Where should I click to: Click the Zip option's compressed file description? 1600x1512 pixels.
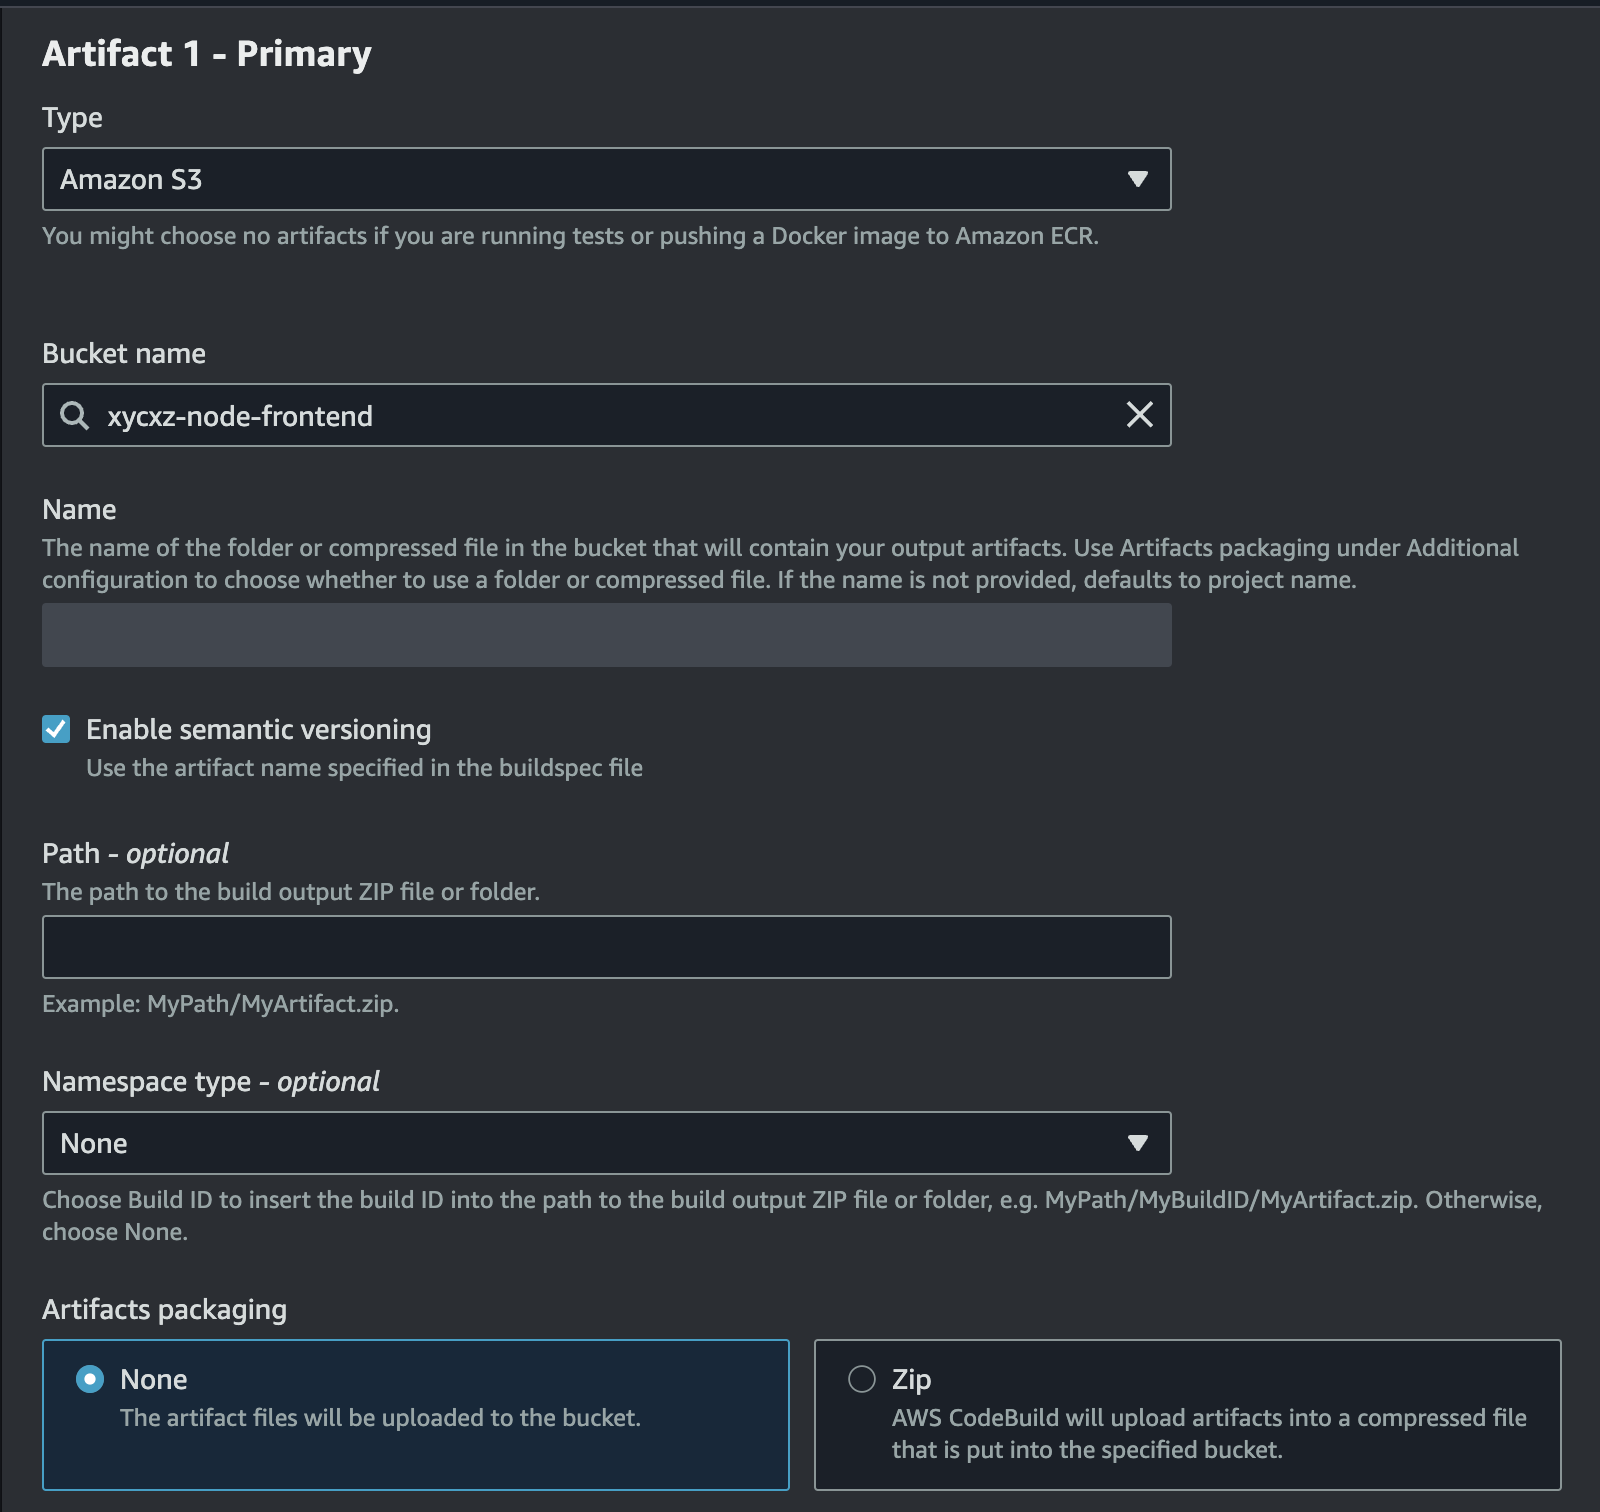pyautogui.click(x=1208, y=1433)
